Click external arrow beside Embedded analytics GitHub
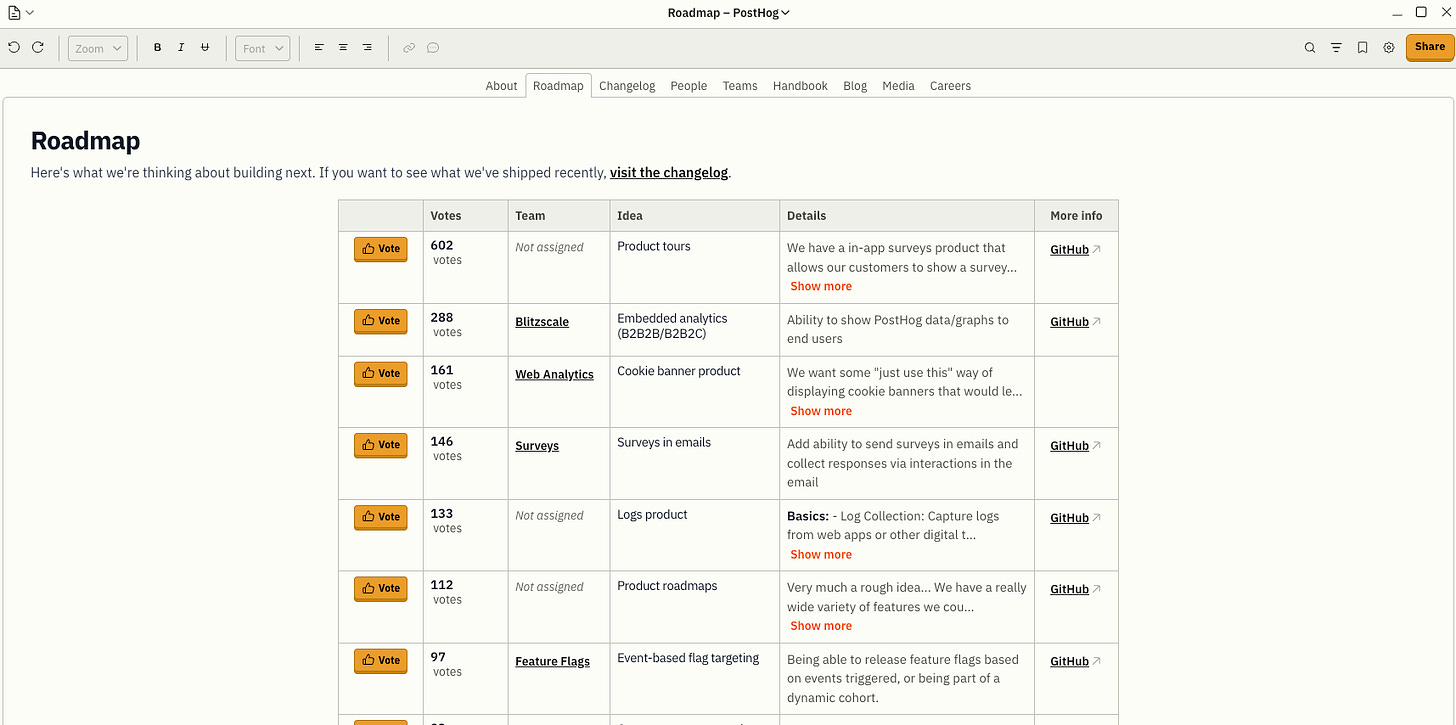Image resolution: width=1456 pixels, height=725 pixels. (1096, 322)
